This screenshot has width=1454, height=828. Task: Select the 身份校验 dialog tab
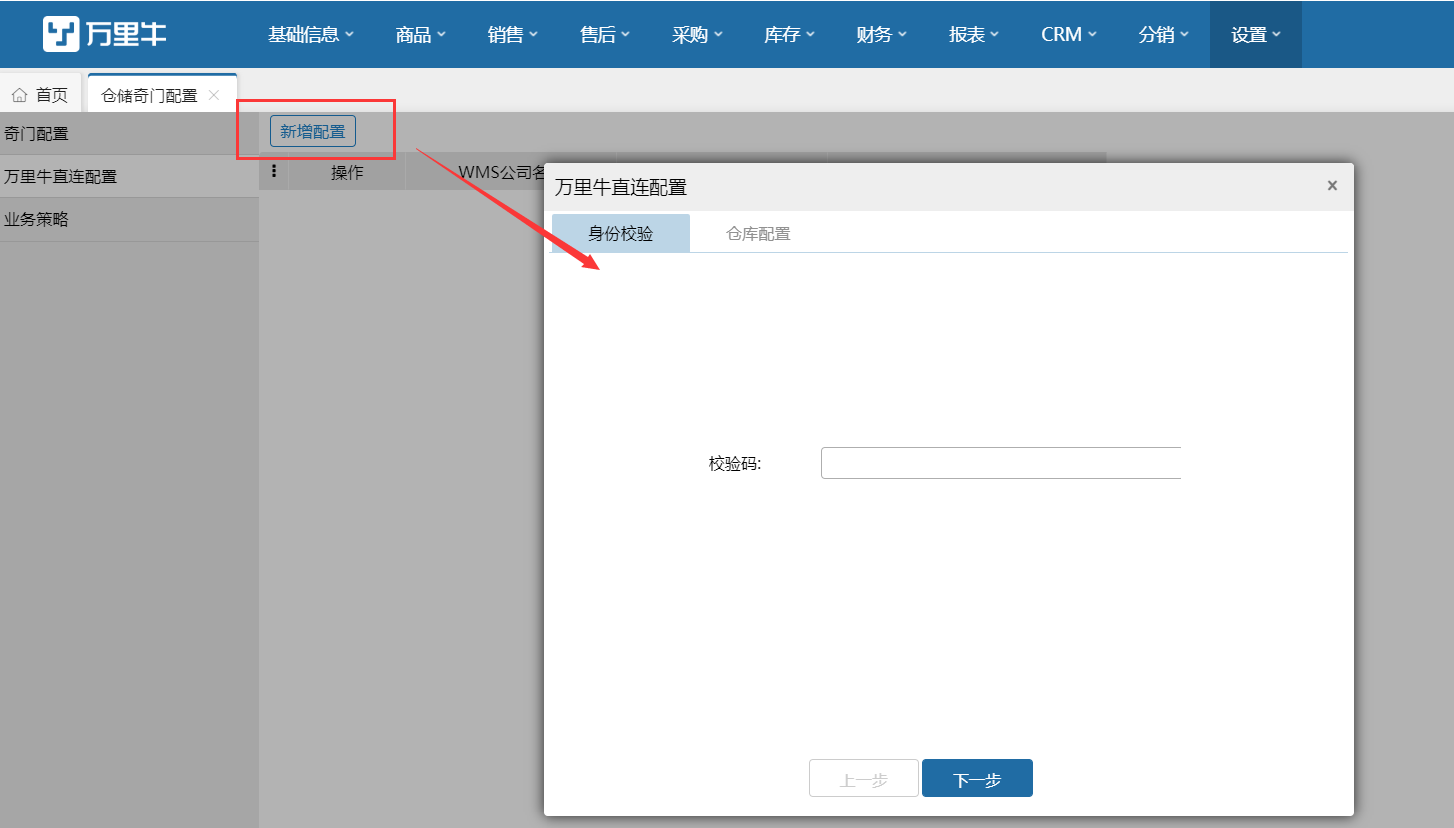621,233
